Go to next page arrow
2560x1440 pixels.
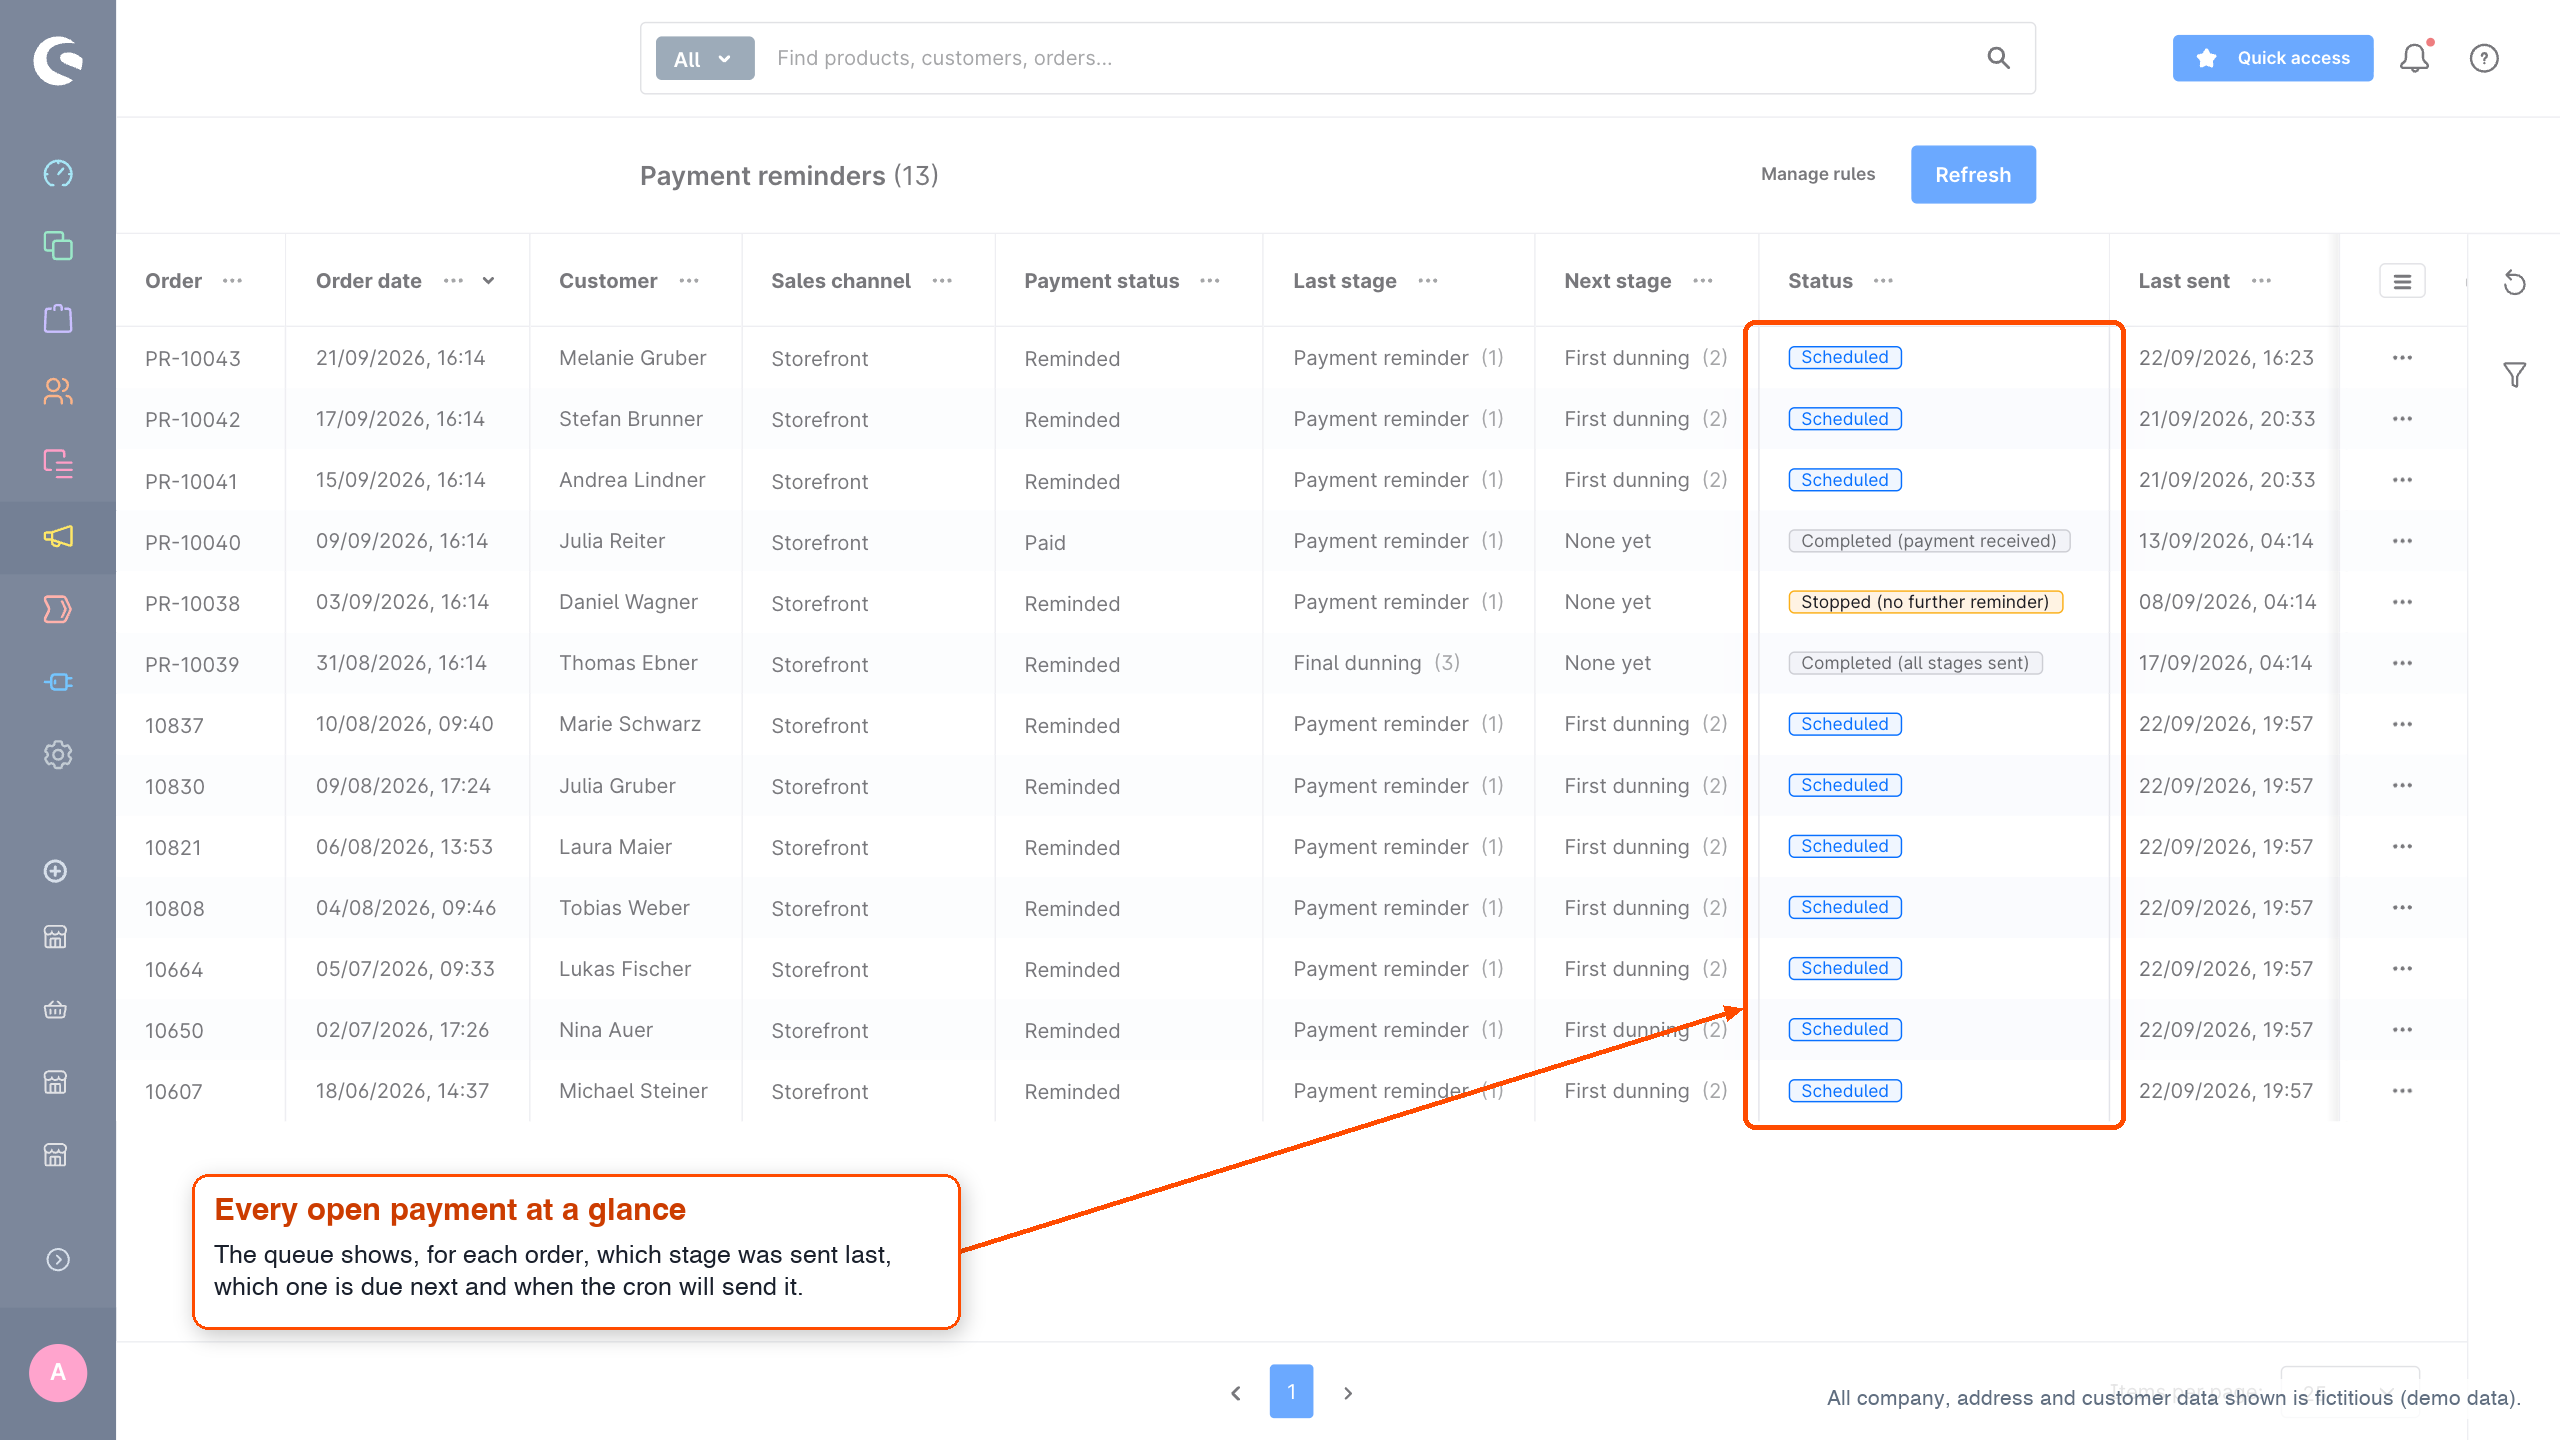pos(1348,1393)
